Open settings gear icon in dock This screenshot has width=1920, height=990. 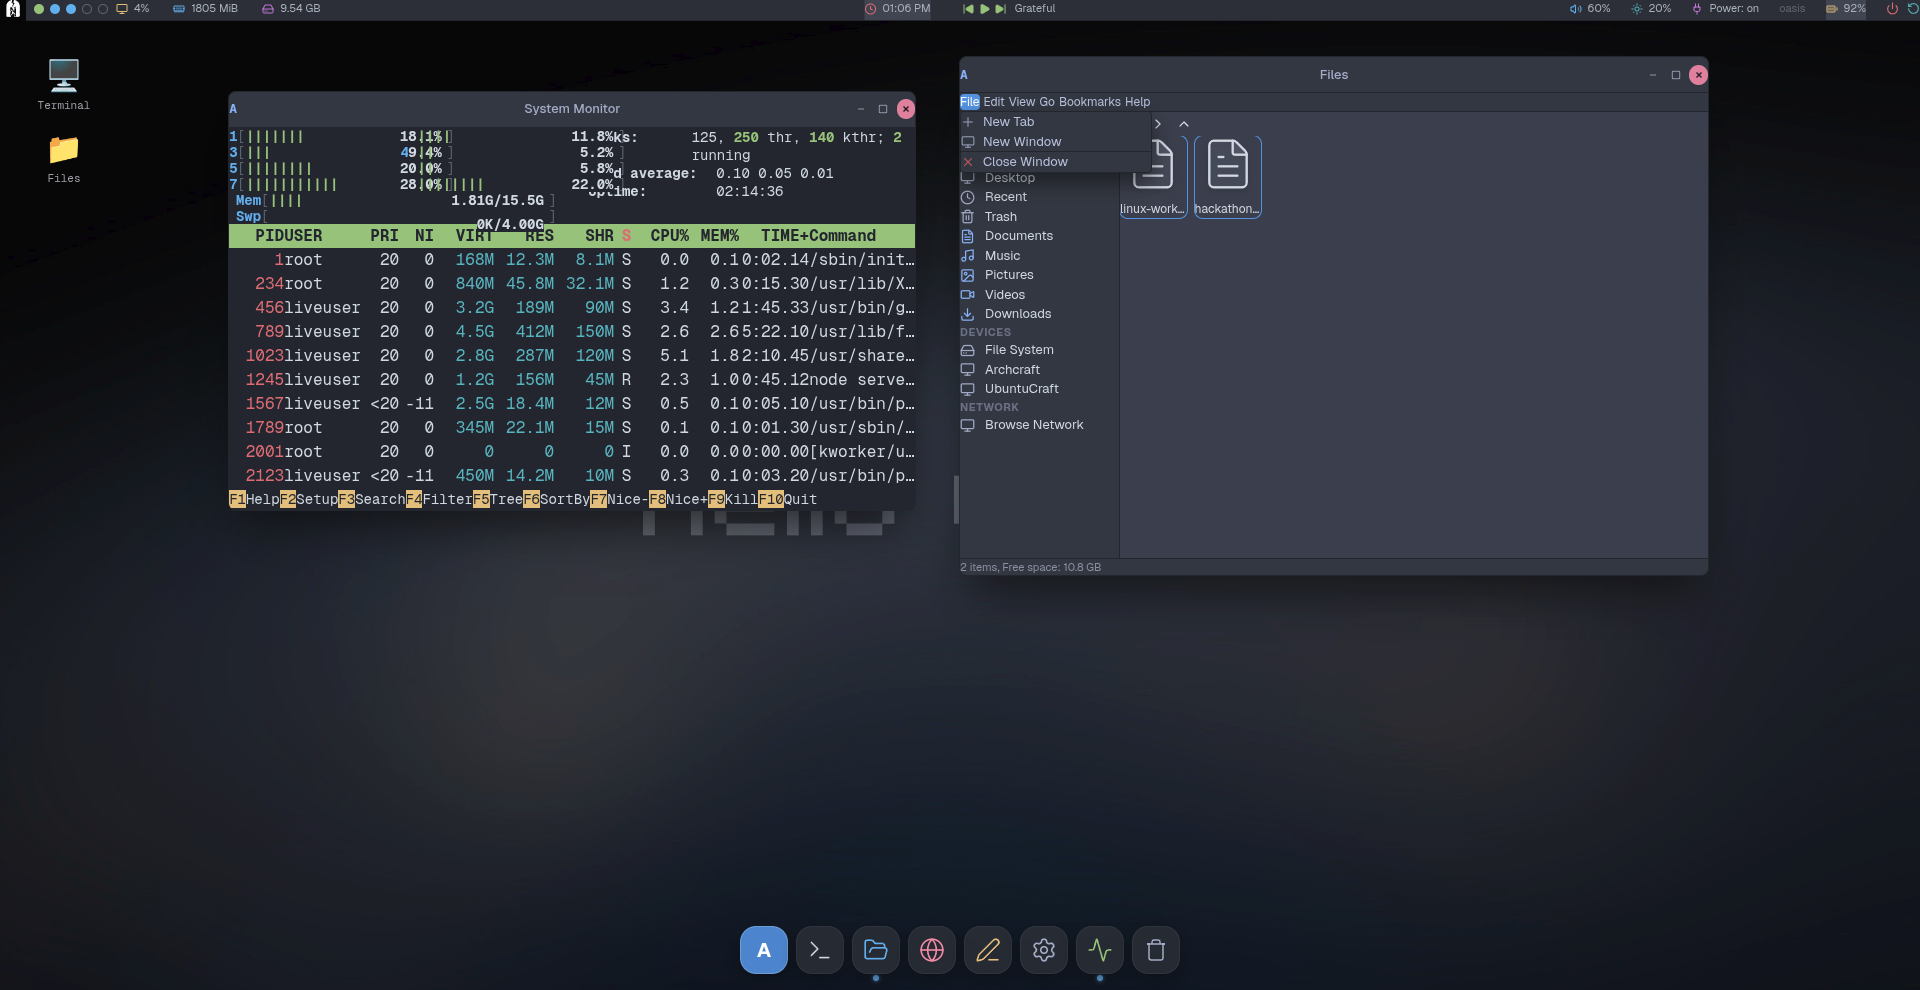click(1044, 950)
